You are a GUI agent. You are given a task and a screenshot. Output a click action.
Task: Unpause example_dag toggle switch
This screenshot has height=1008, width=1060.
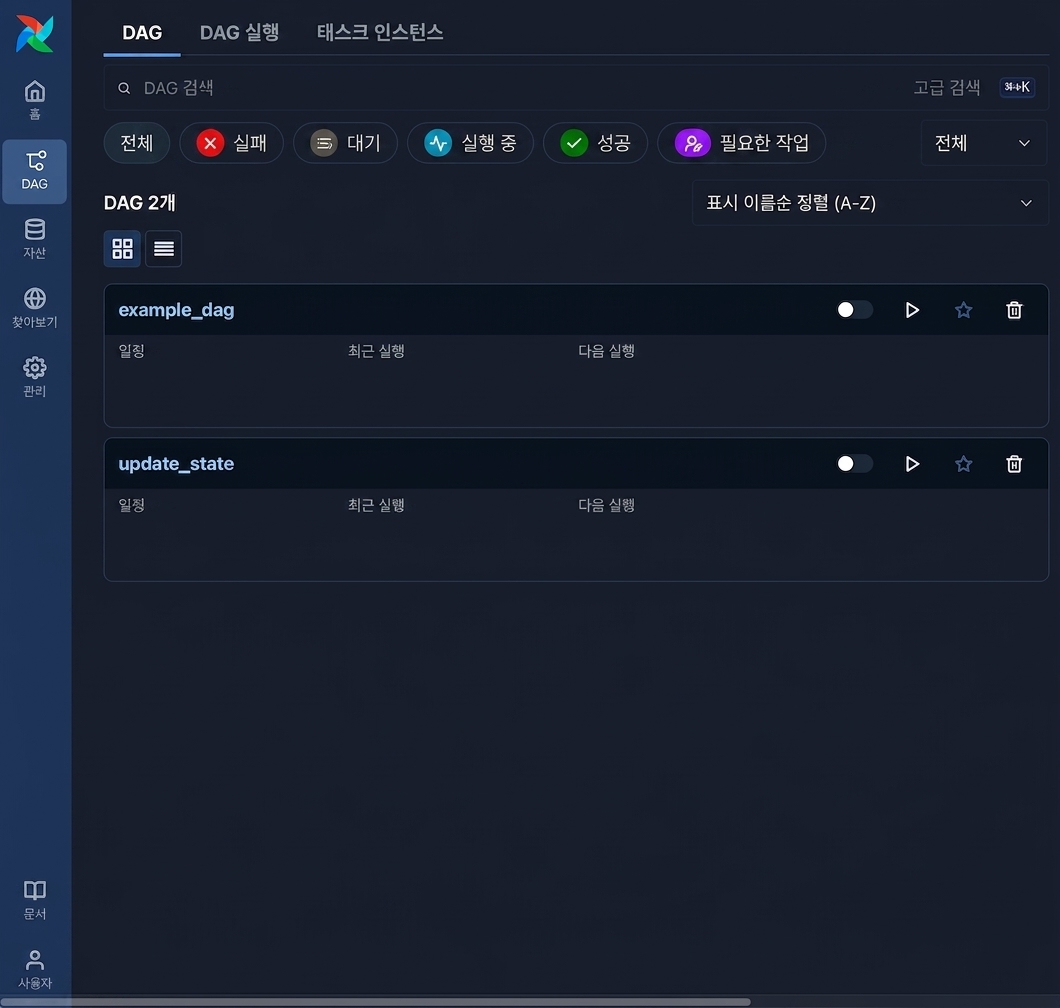[x=854, y=310]
